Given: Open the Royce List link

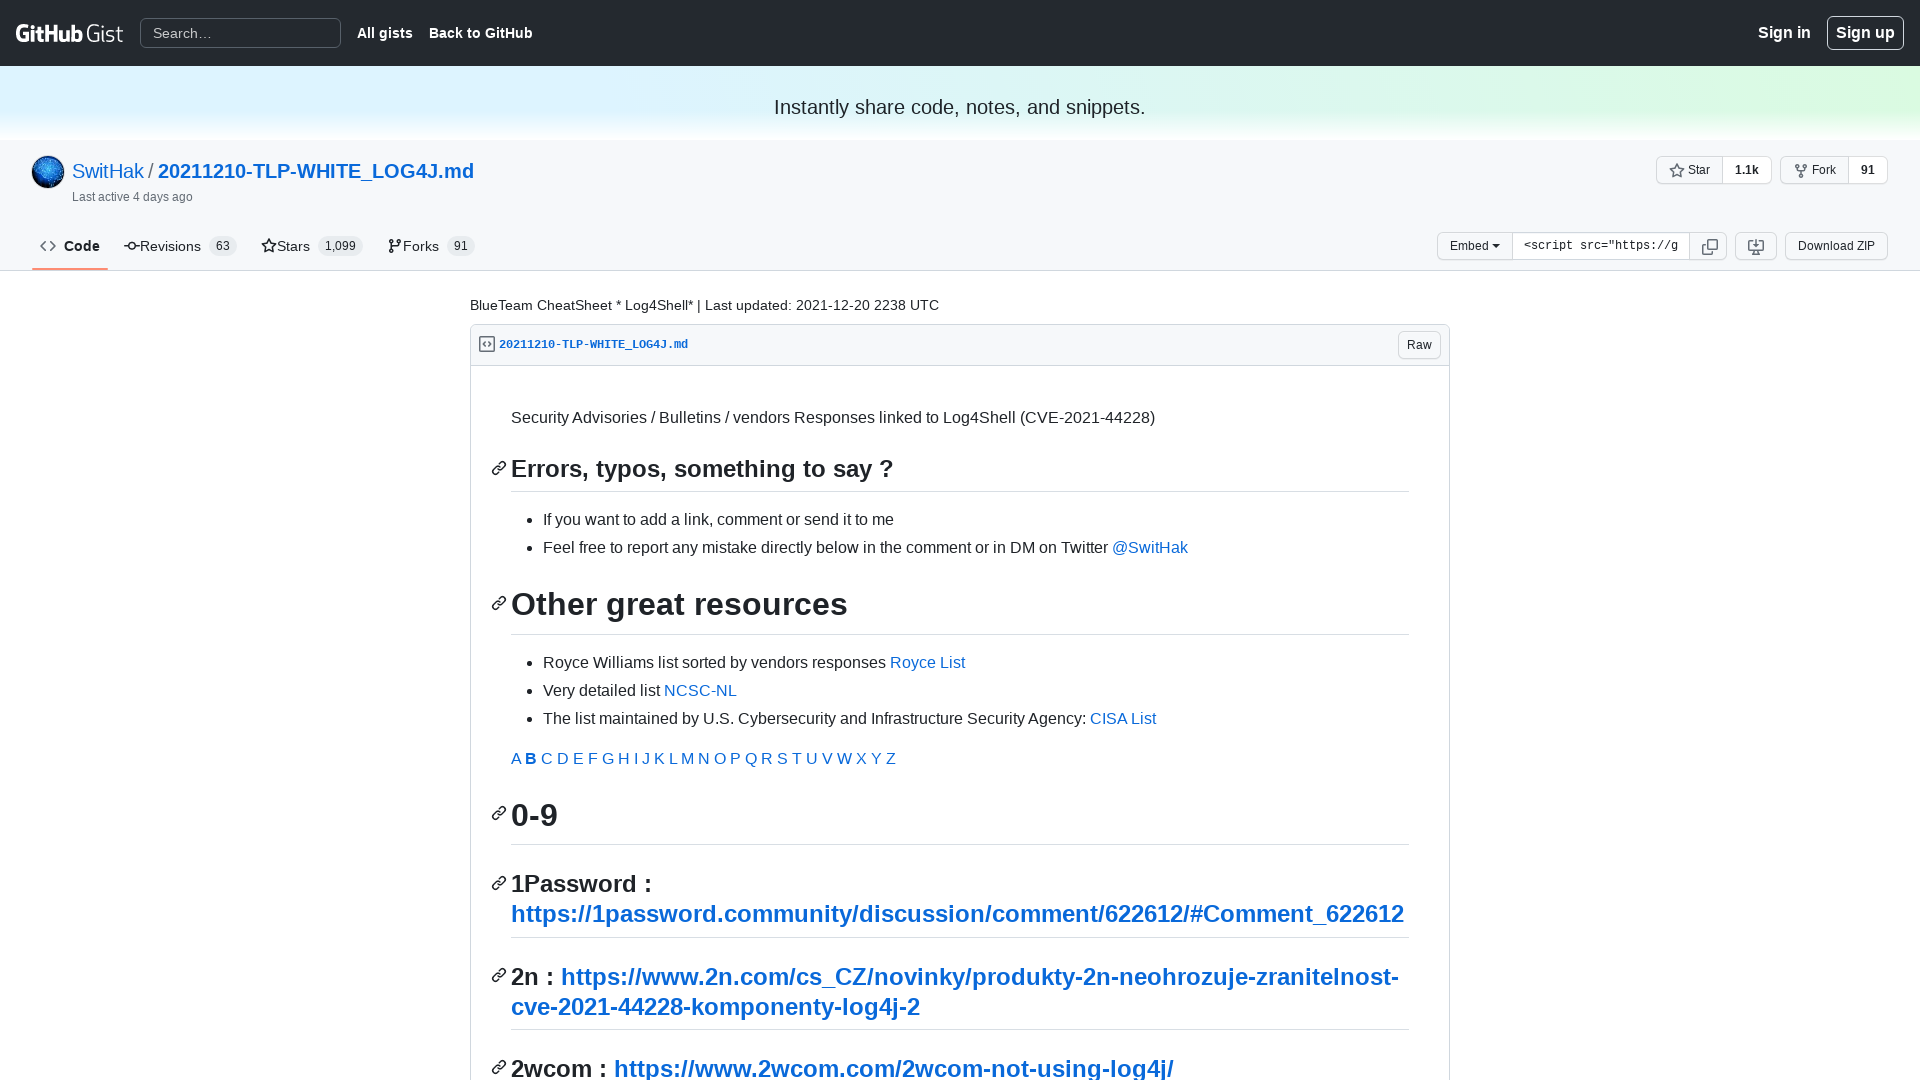Looking at the screenshot, I should 927,663.
